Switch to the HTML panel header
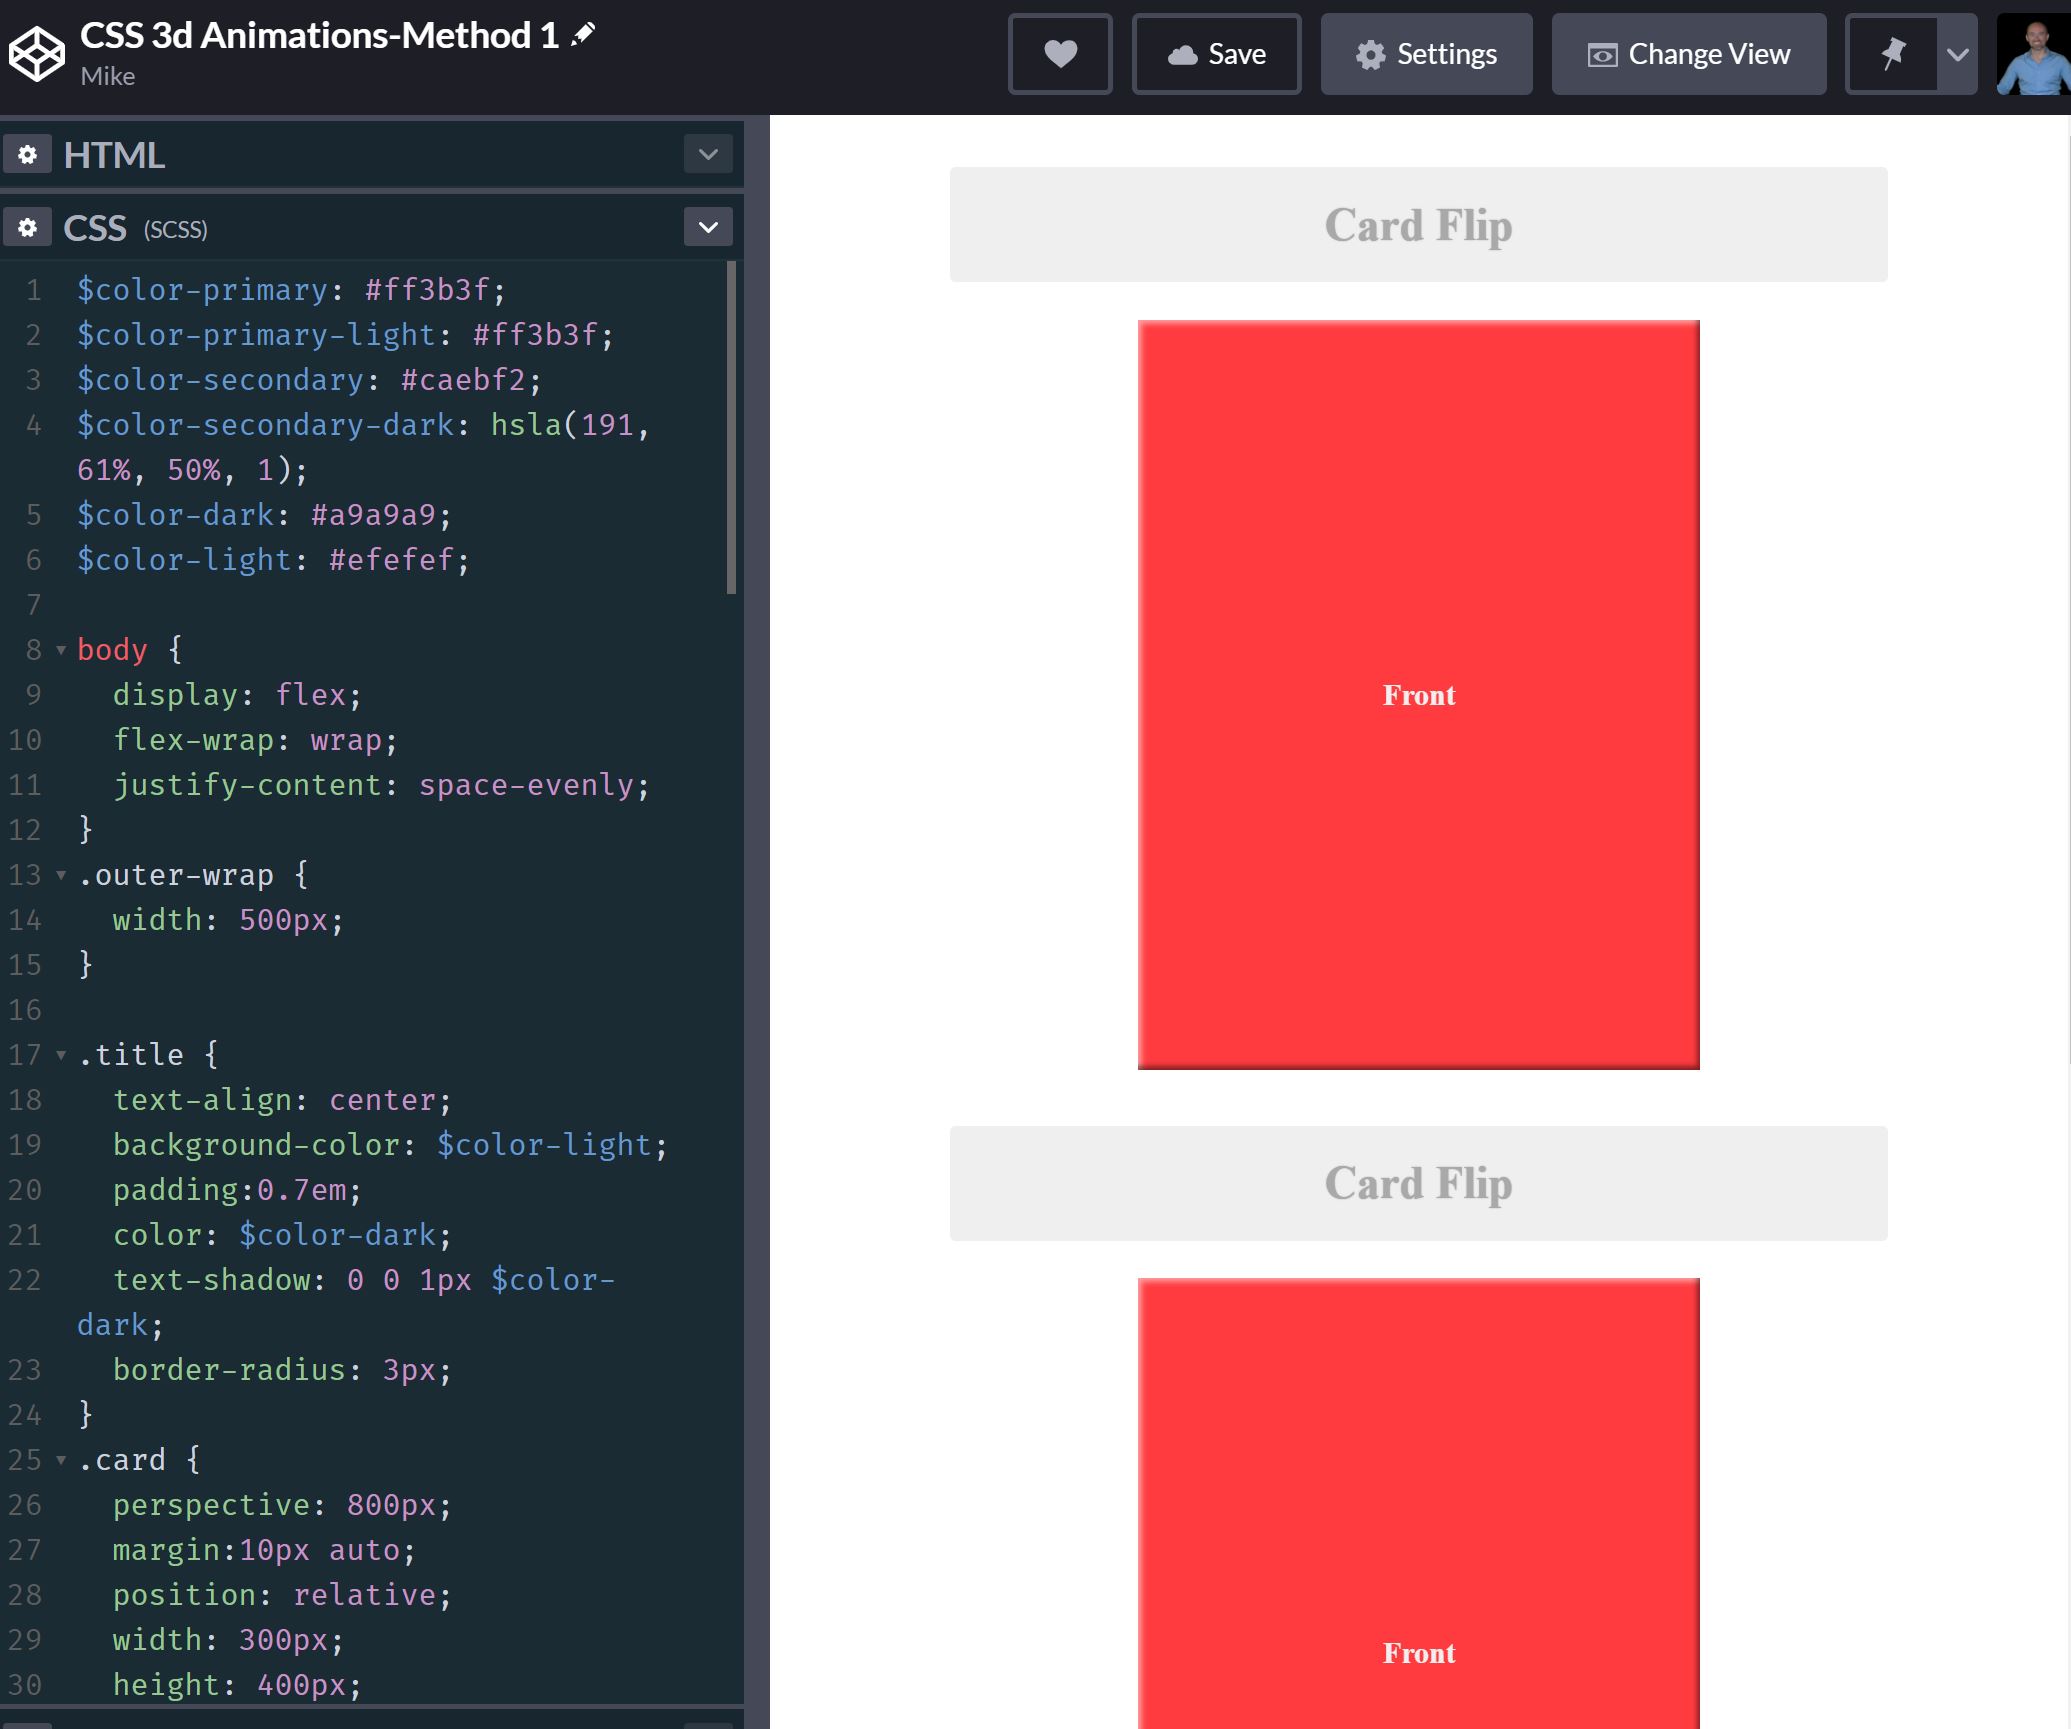The height and width of the screenshot is (1729, 2071). (115, 153)
